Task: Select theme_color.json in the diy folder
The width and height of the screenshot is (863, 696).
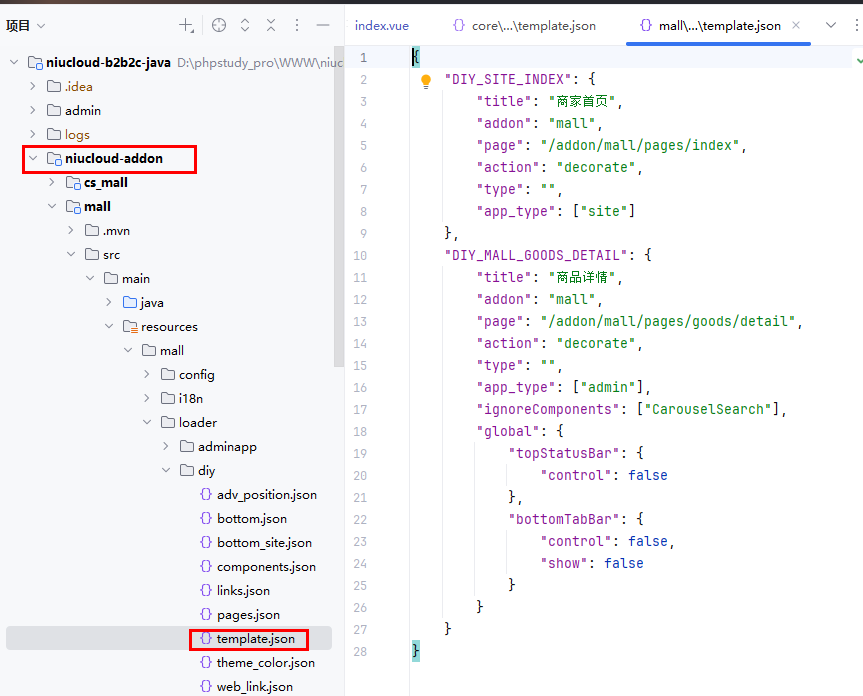Action: point(265,662)
